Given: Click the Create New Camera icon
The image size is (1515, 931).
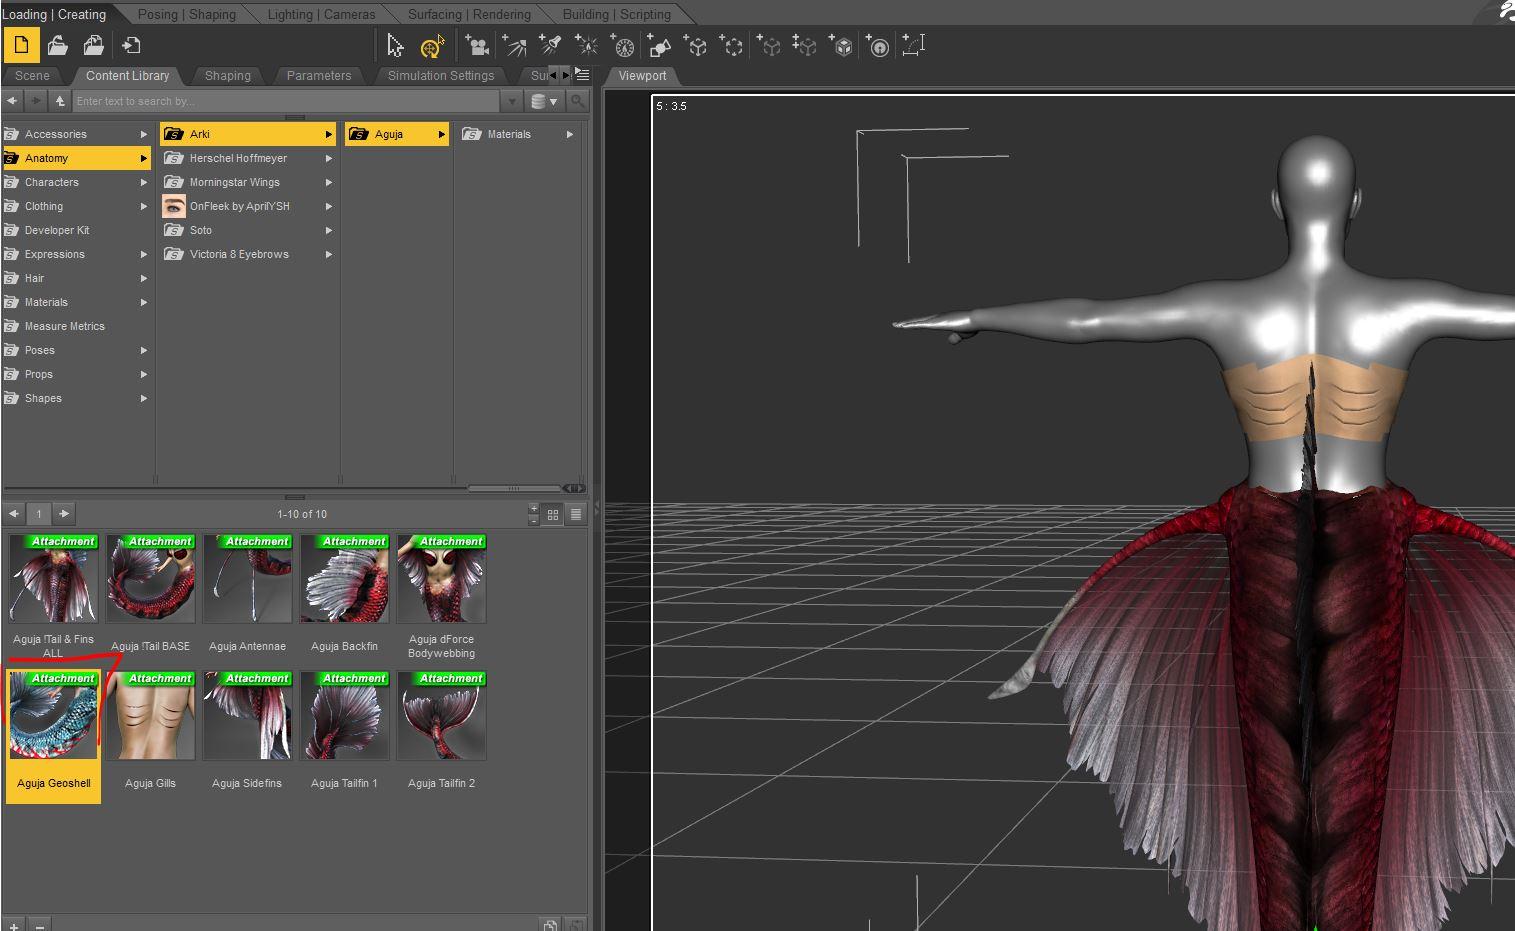Looking at the screenshot, I should [478, 46].
